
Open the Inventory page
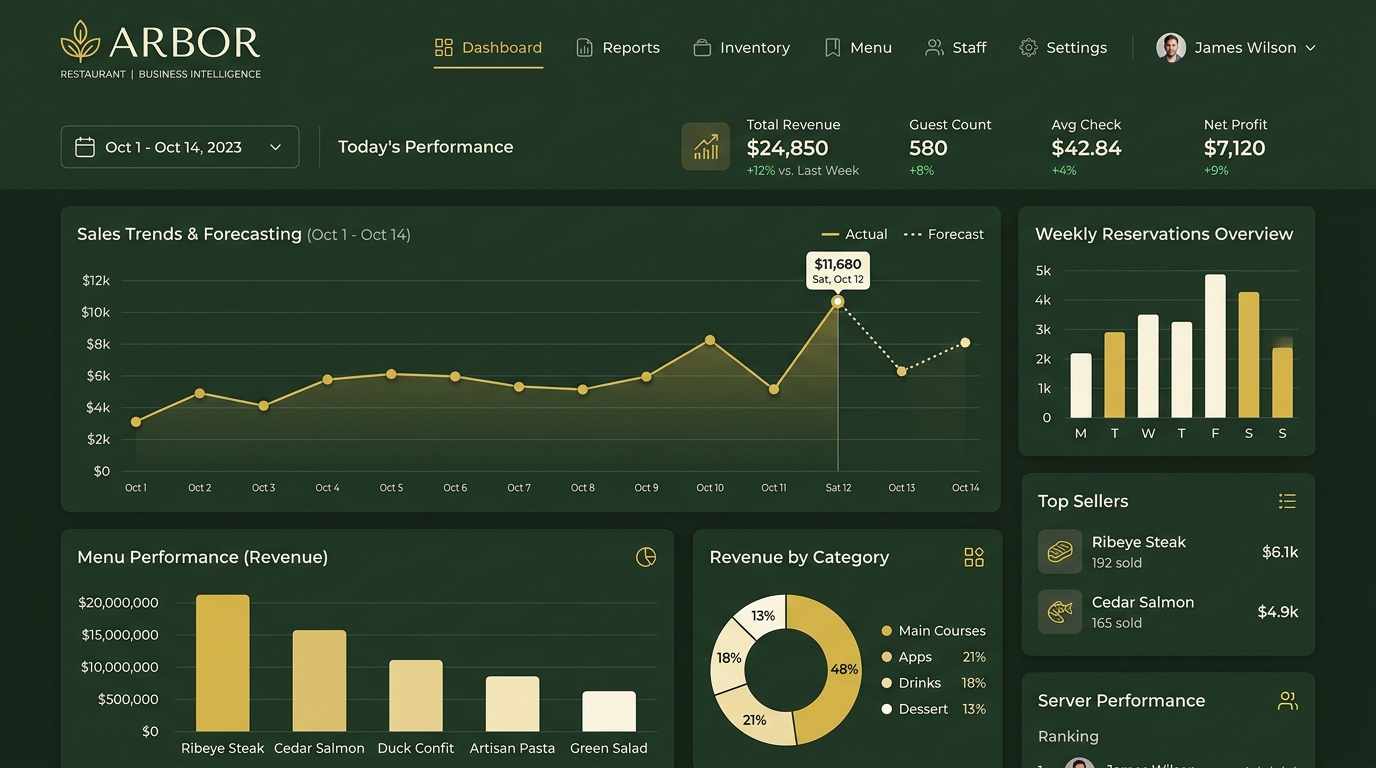click(741, 47)
